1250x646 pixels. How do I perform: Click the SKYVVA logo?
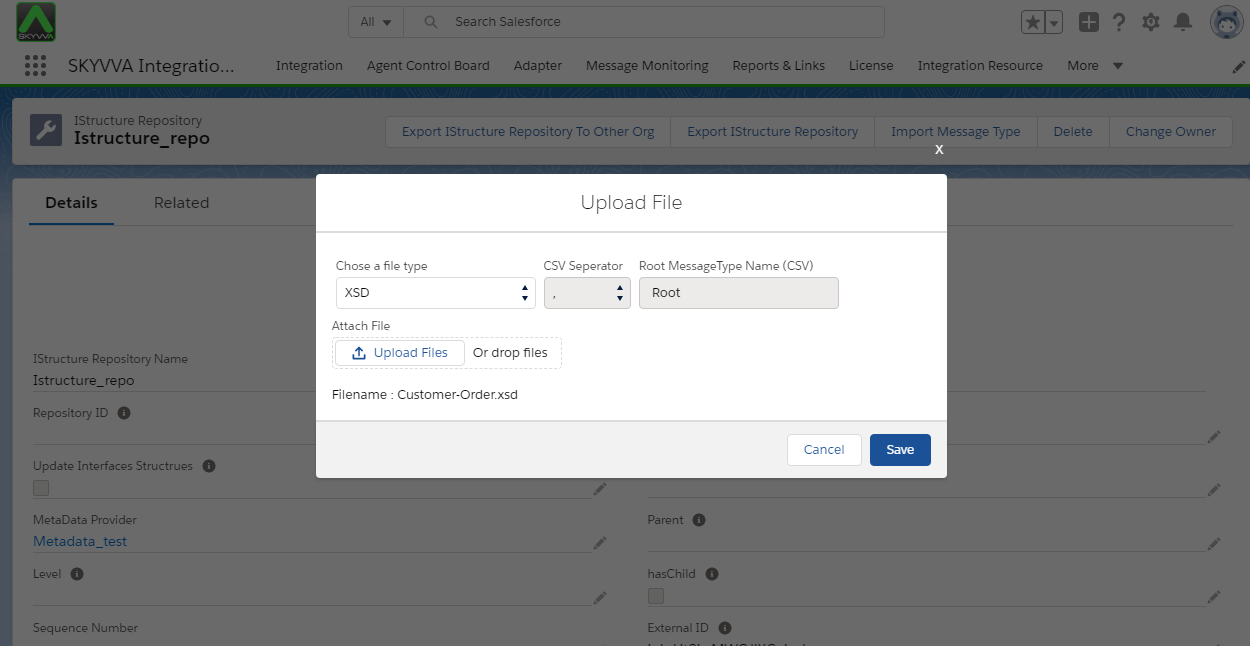coord(36,21)
